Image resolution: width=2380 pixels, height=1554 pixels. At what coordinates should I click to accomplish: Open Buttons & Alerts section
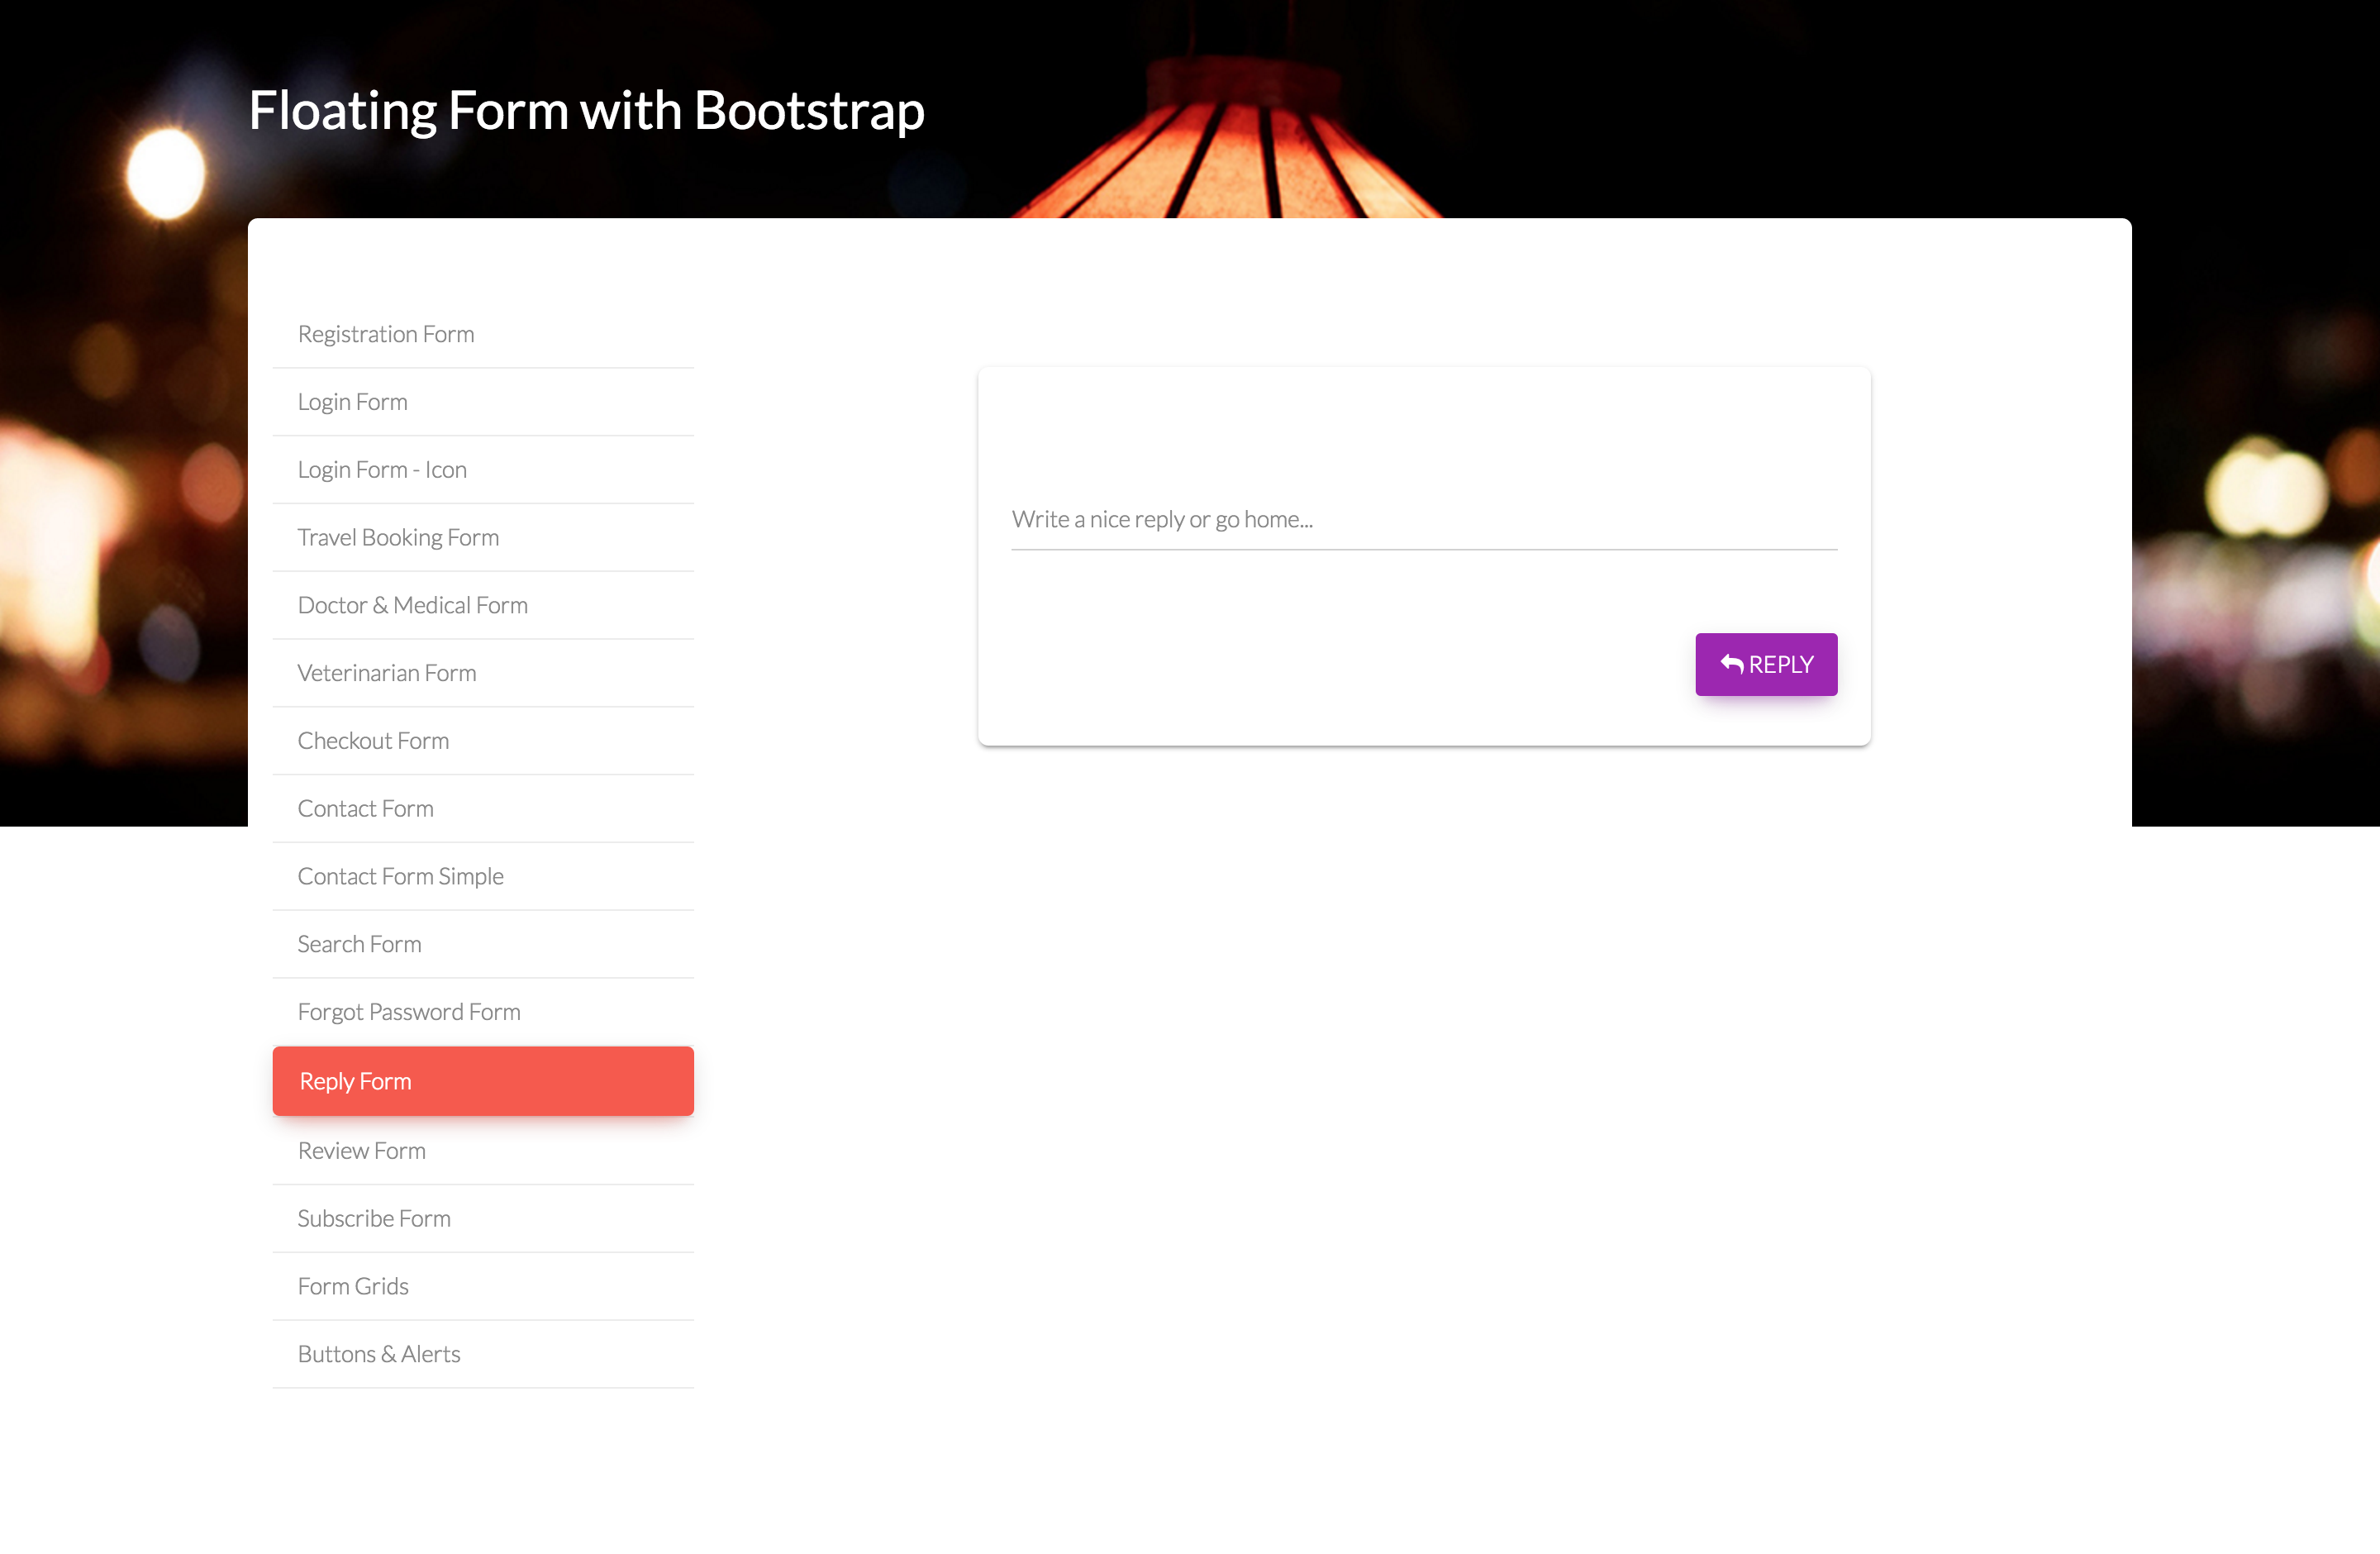(379, 1354)
